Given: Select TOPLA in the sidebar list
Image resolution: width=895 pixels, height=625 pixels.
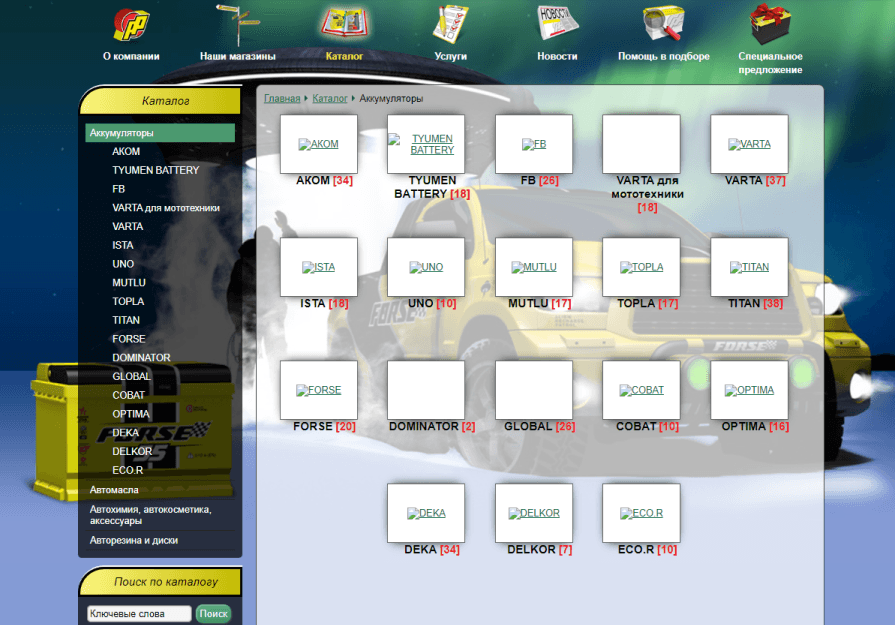Looking at the screenshot, I should [128, 301].
